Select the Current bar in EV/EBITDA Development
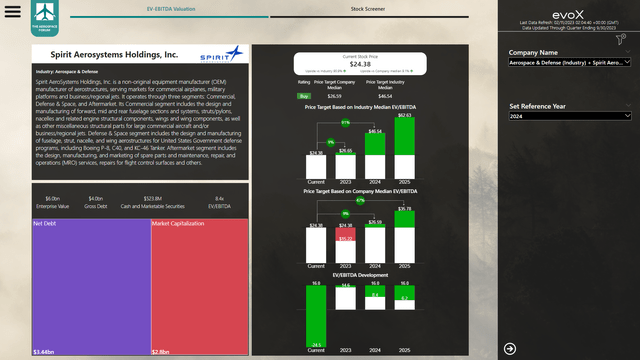640x360 pixels. point(316,316)
